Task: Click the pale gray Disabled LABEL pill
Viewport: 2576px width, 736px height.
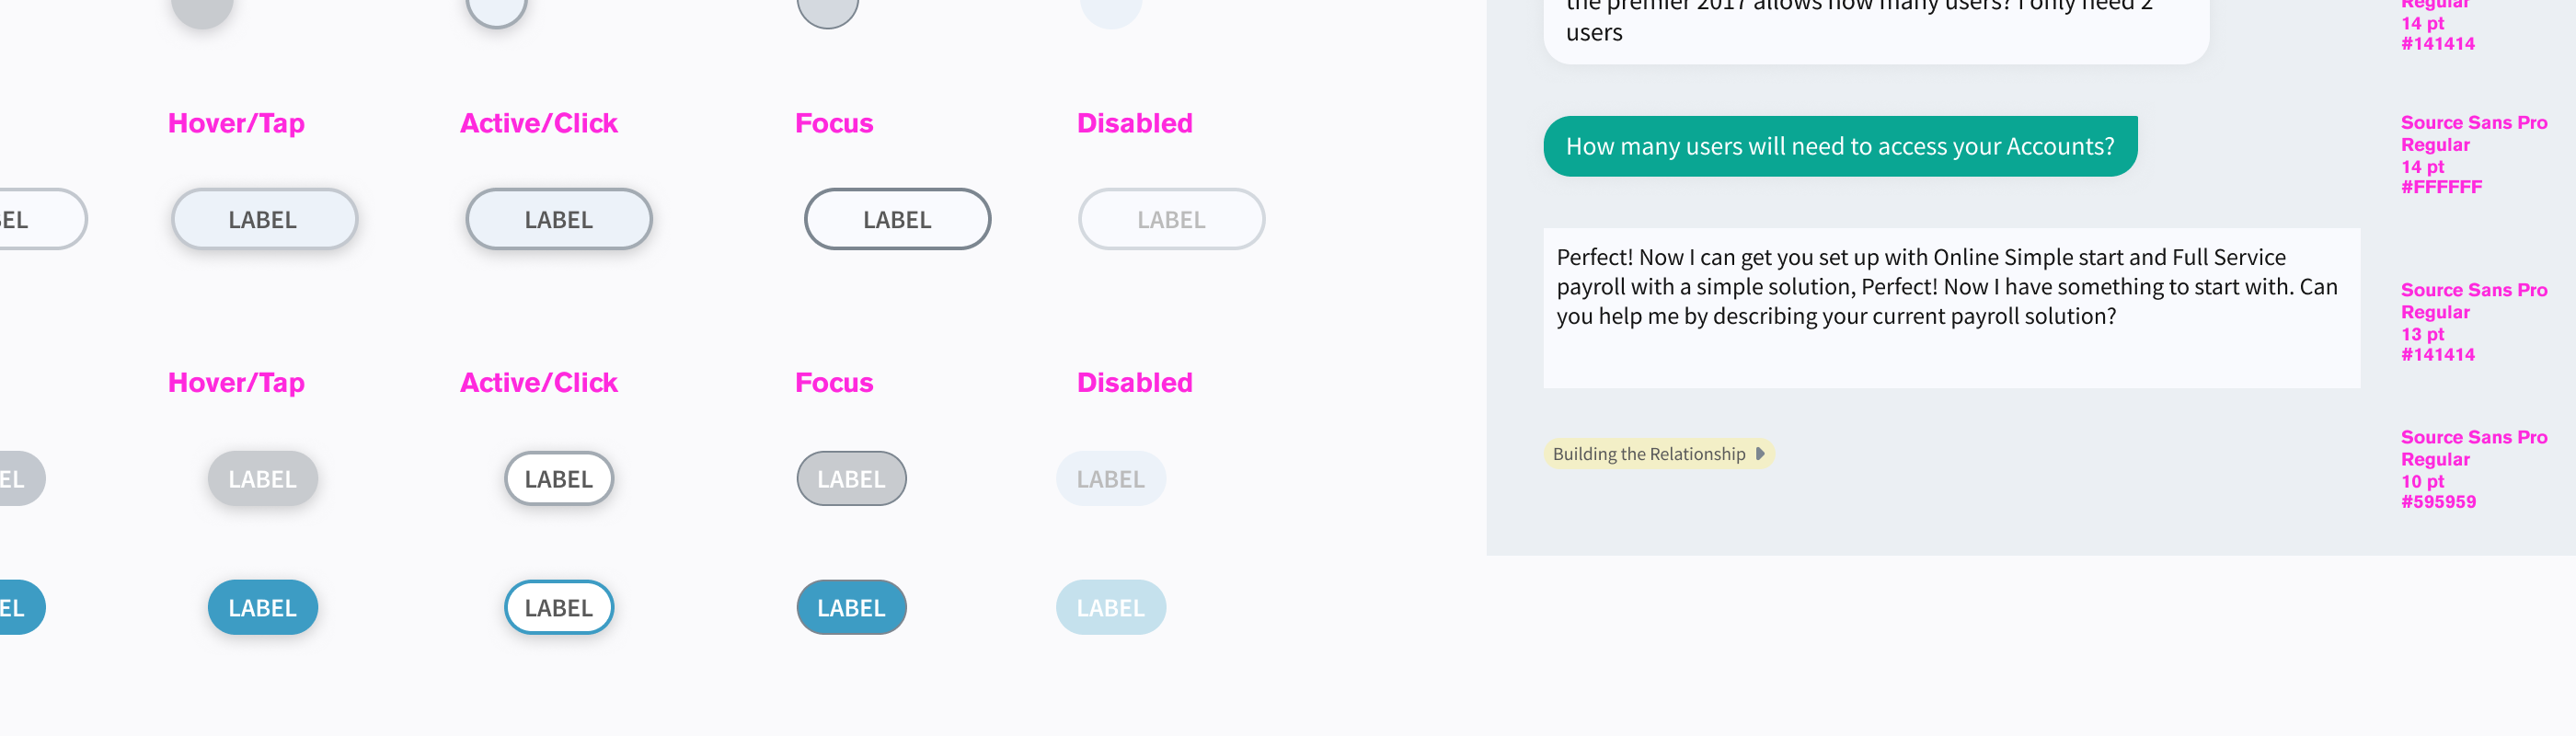Action: click(1110, 479)
